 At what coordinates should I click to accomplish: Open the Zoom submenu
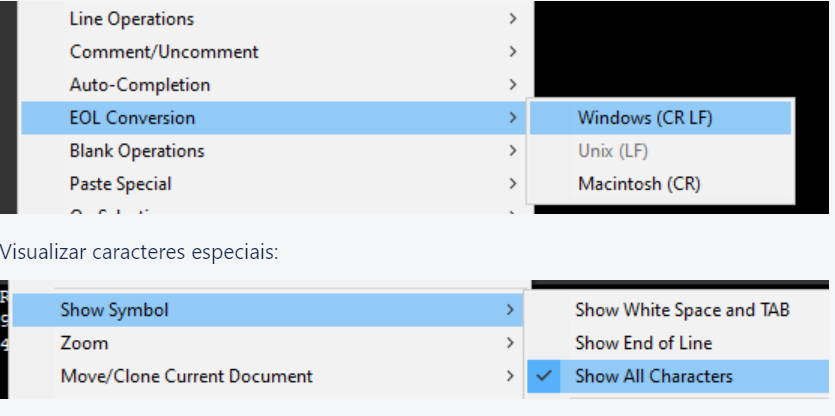pyautogui.click(x=84, y=343)
